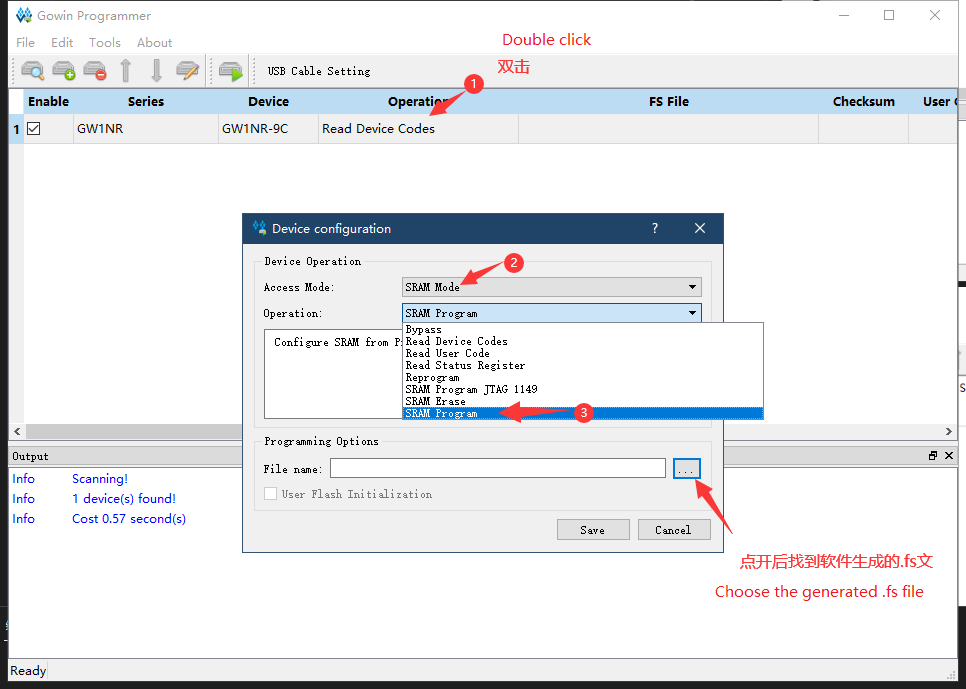Click the GW1NR series cell
966x689 pixels.
146,129
